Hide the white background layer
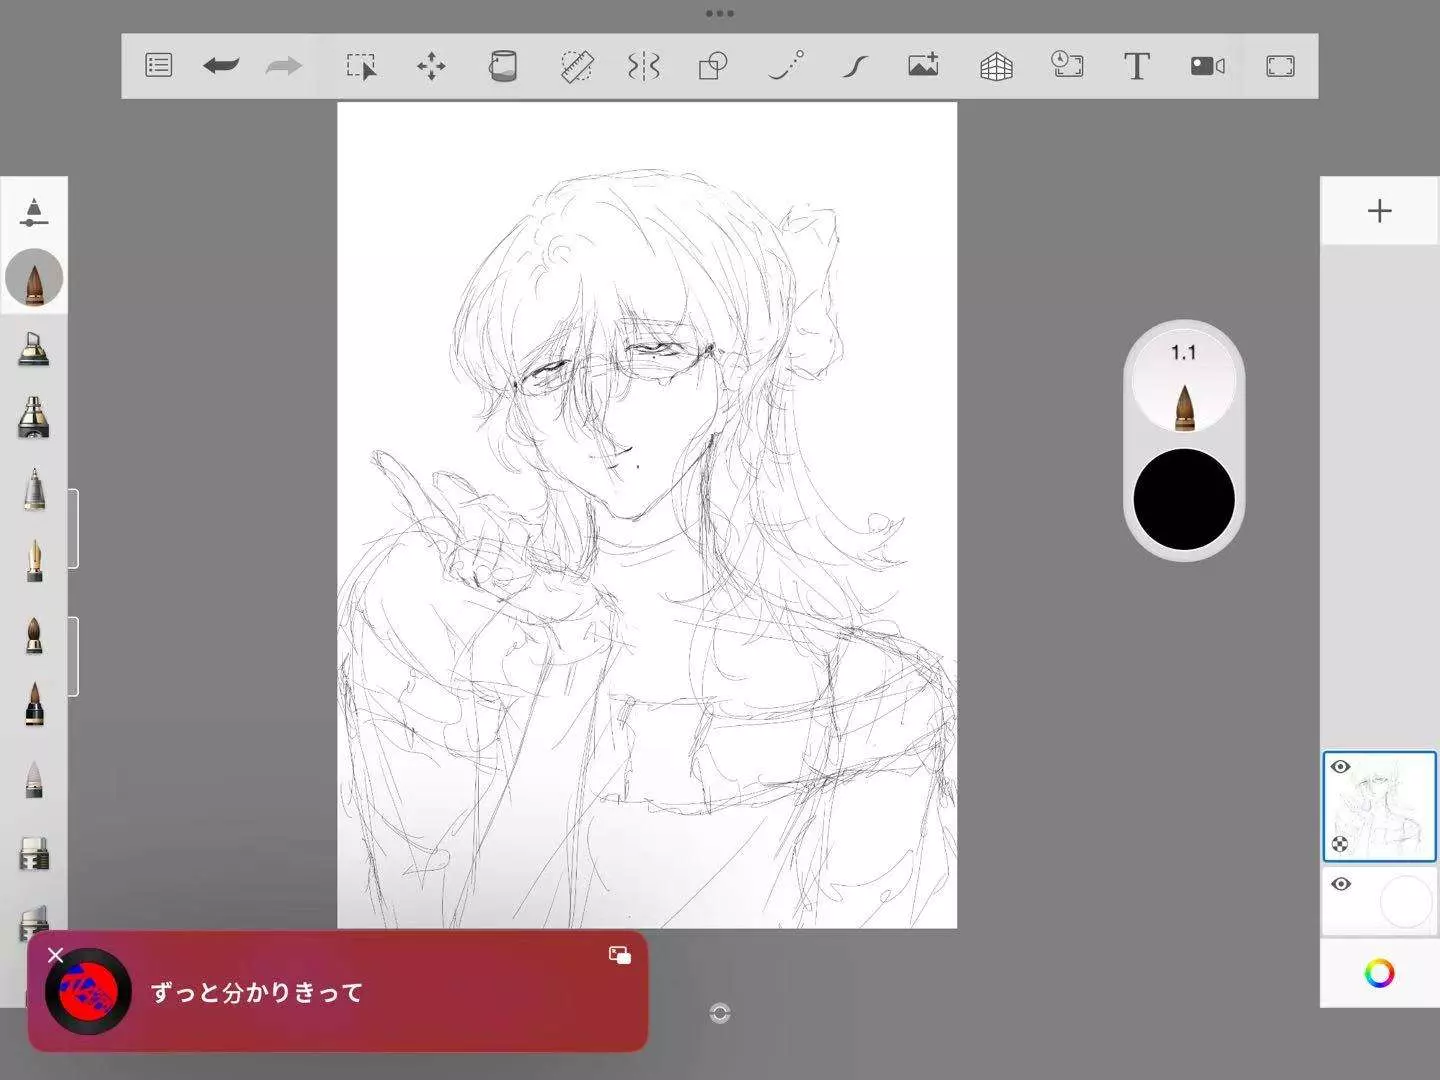Screen dimensions: 1440x1080 [1341, 884]
